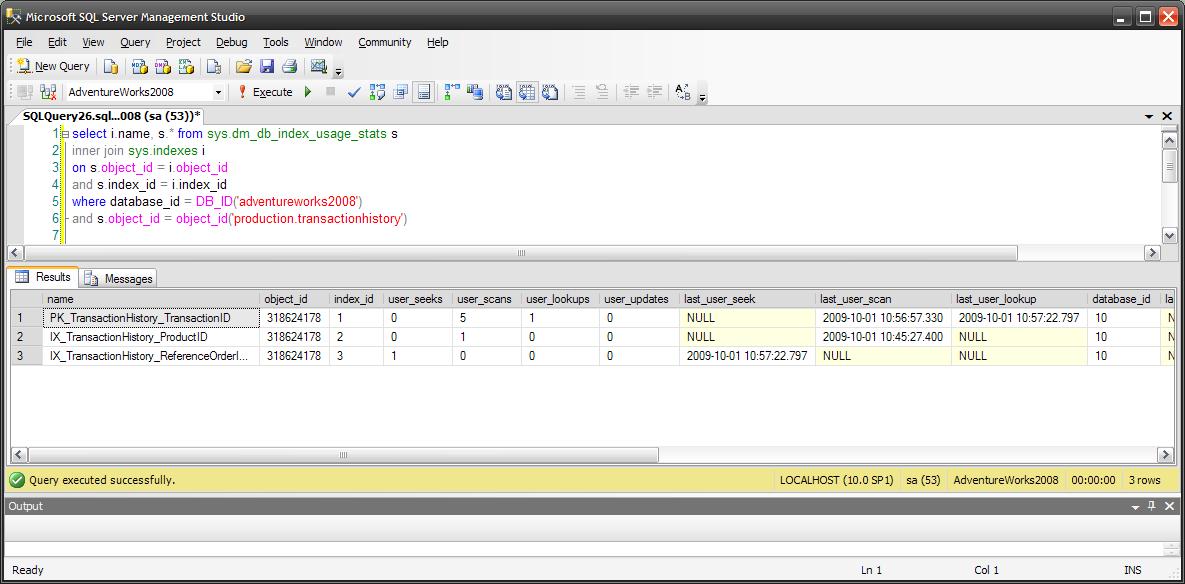The image size is (1185, 584).
Task: Click the user_seeks column header
Action: point(417,299)
